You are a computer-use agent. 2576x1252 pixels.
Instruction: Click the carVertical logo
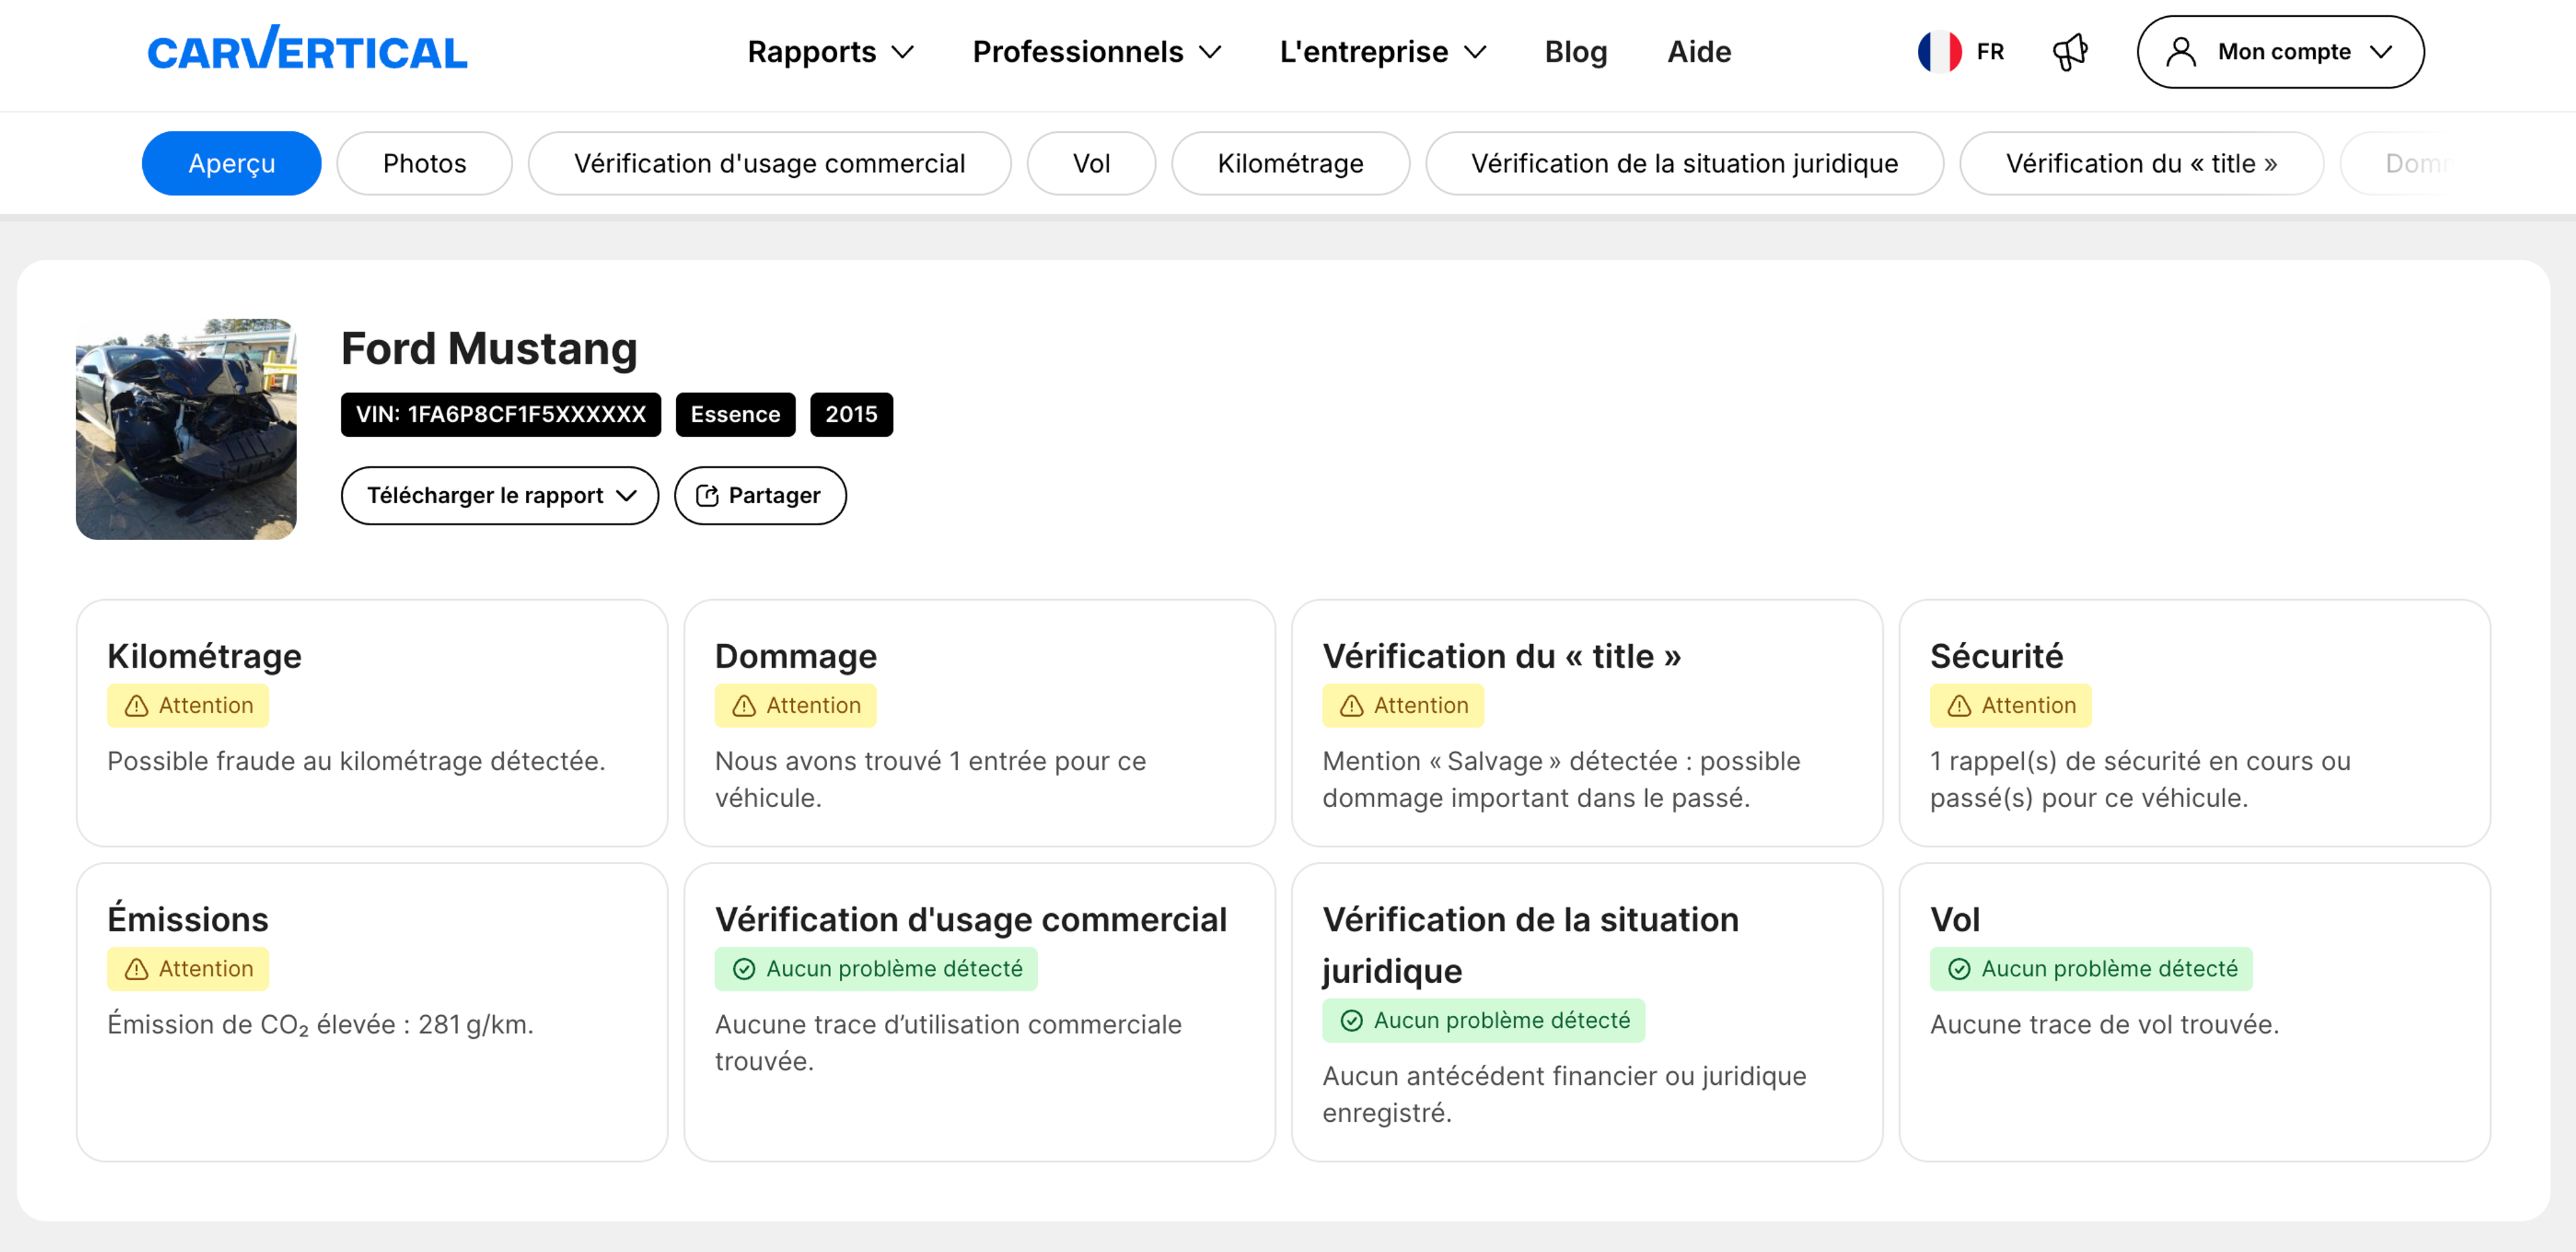307,50
